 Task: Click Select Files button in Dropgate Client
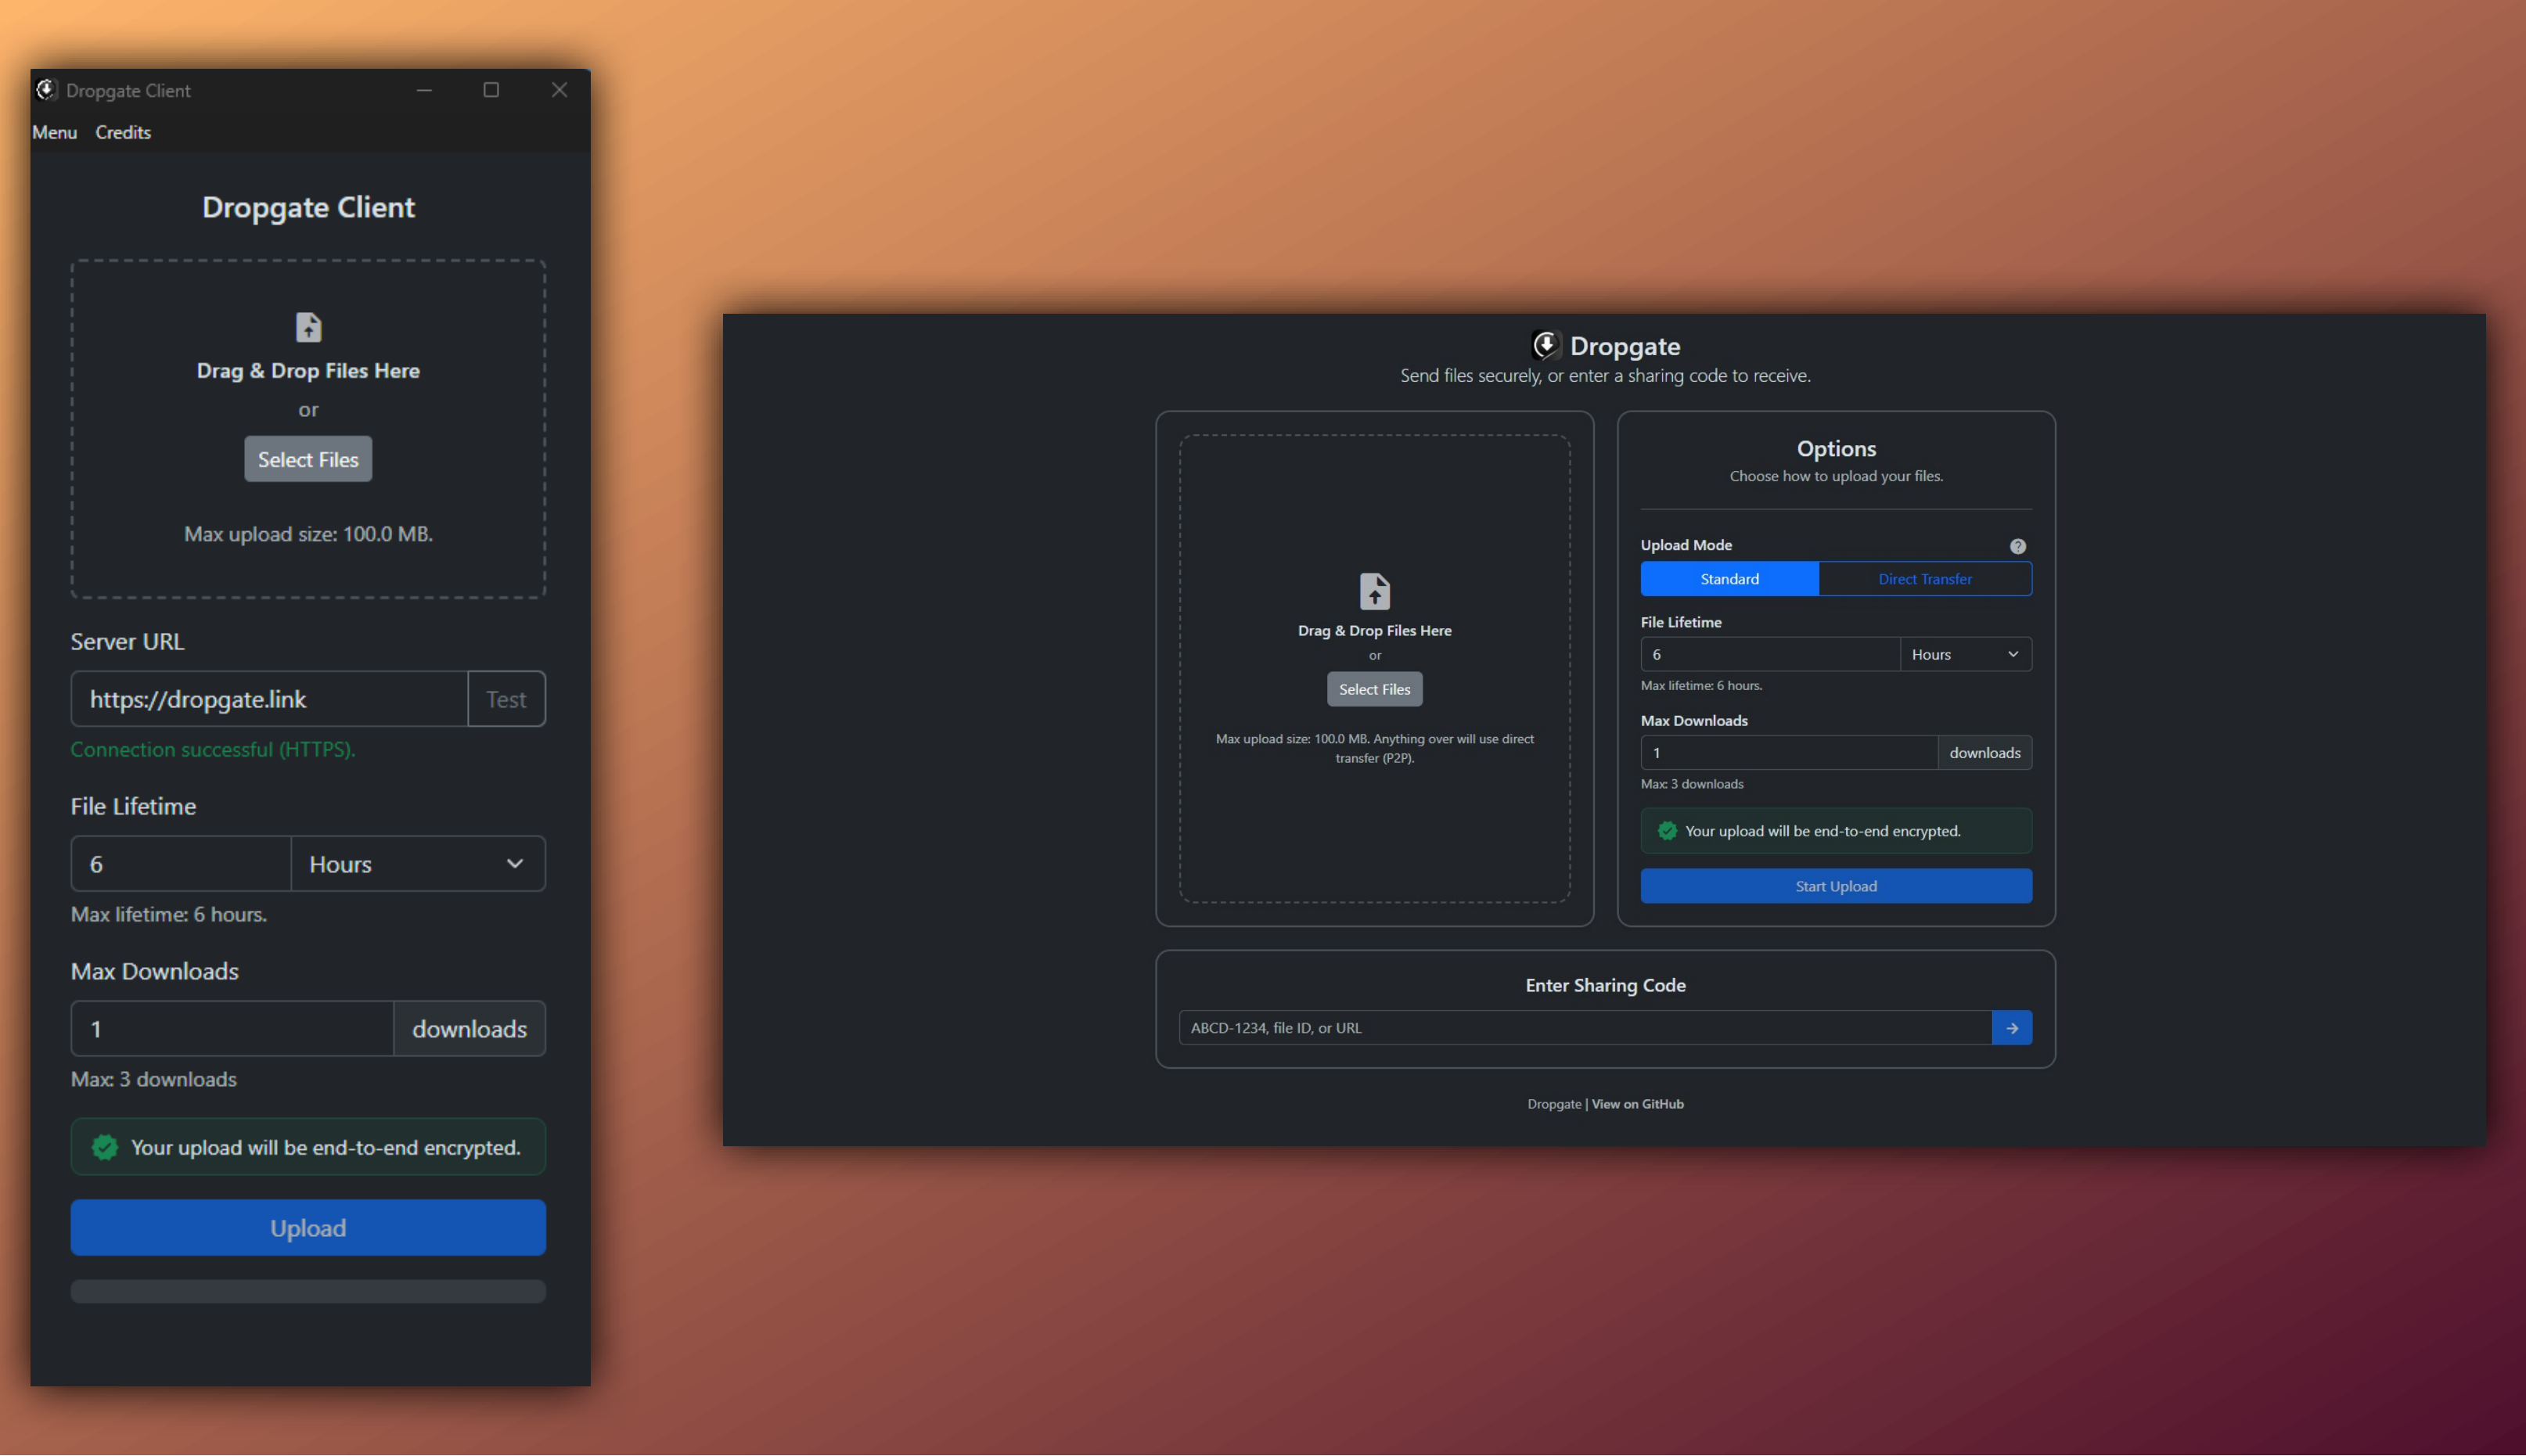pos(308,459)
